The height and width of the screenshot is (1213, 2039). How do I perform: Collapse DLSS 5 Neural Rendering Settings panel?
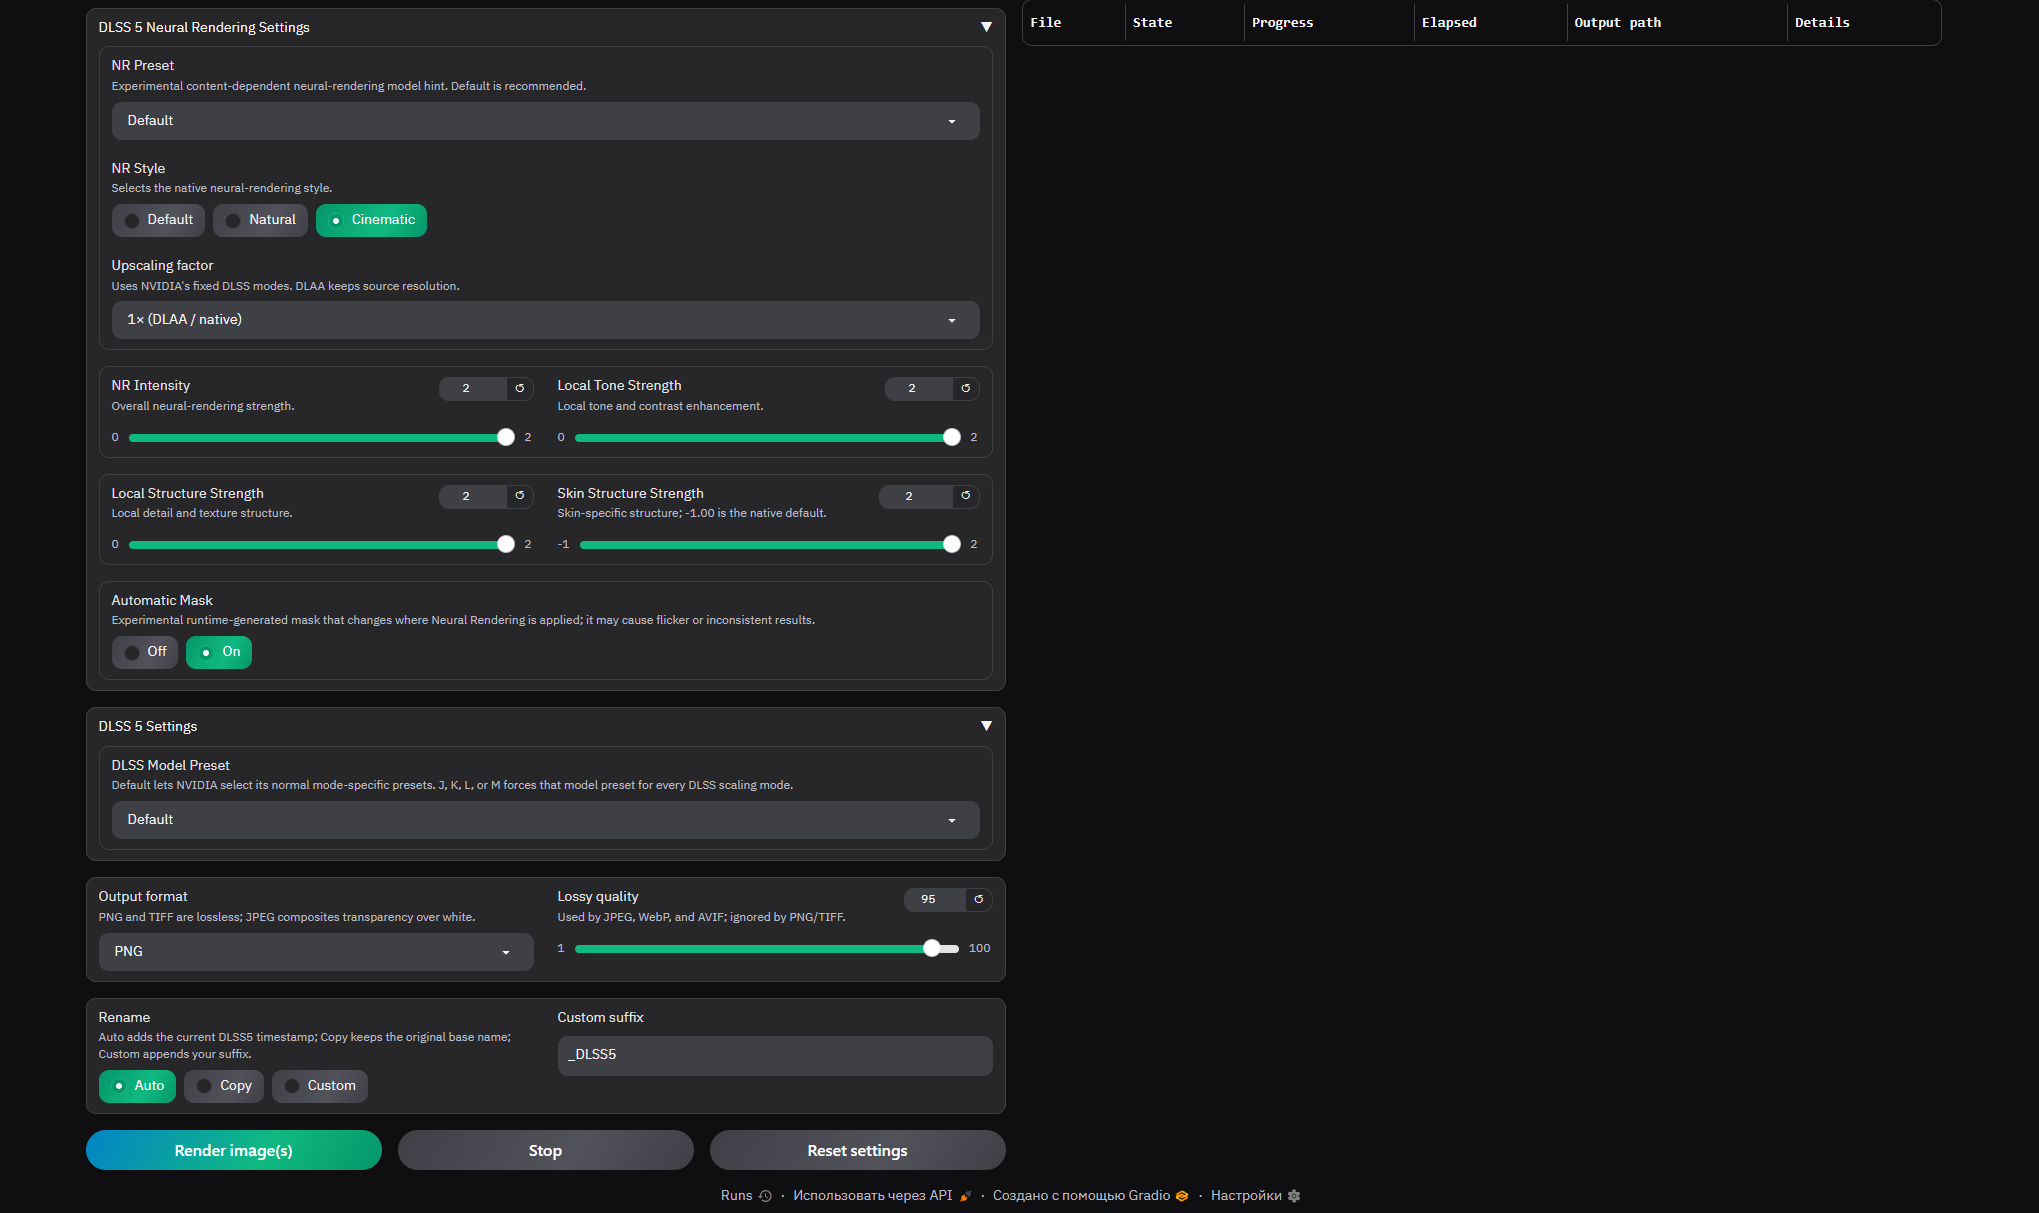click(x=986, y=27)
